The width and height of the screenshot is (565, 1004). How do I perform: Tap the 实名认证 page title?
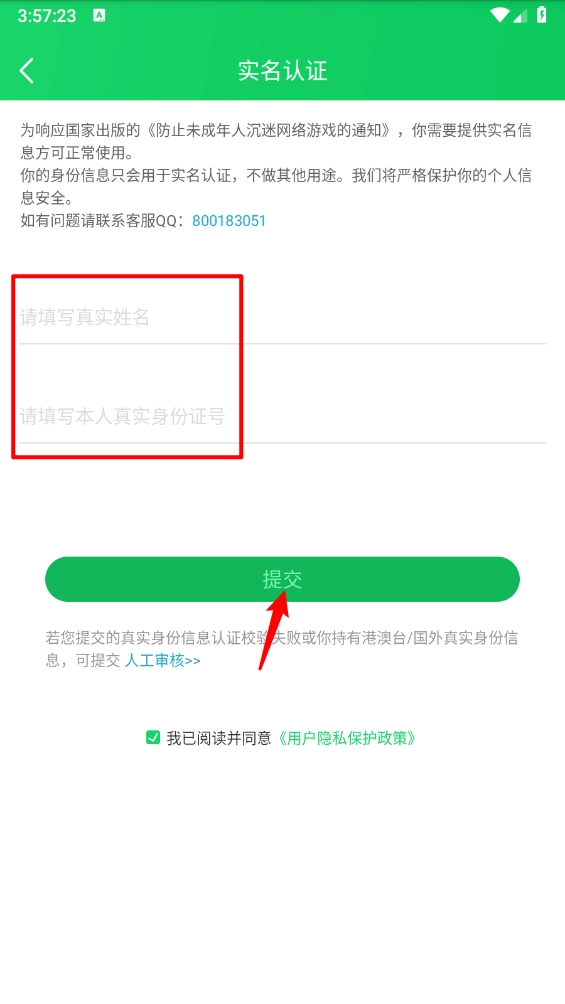[x=282, y=70]
